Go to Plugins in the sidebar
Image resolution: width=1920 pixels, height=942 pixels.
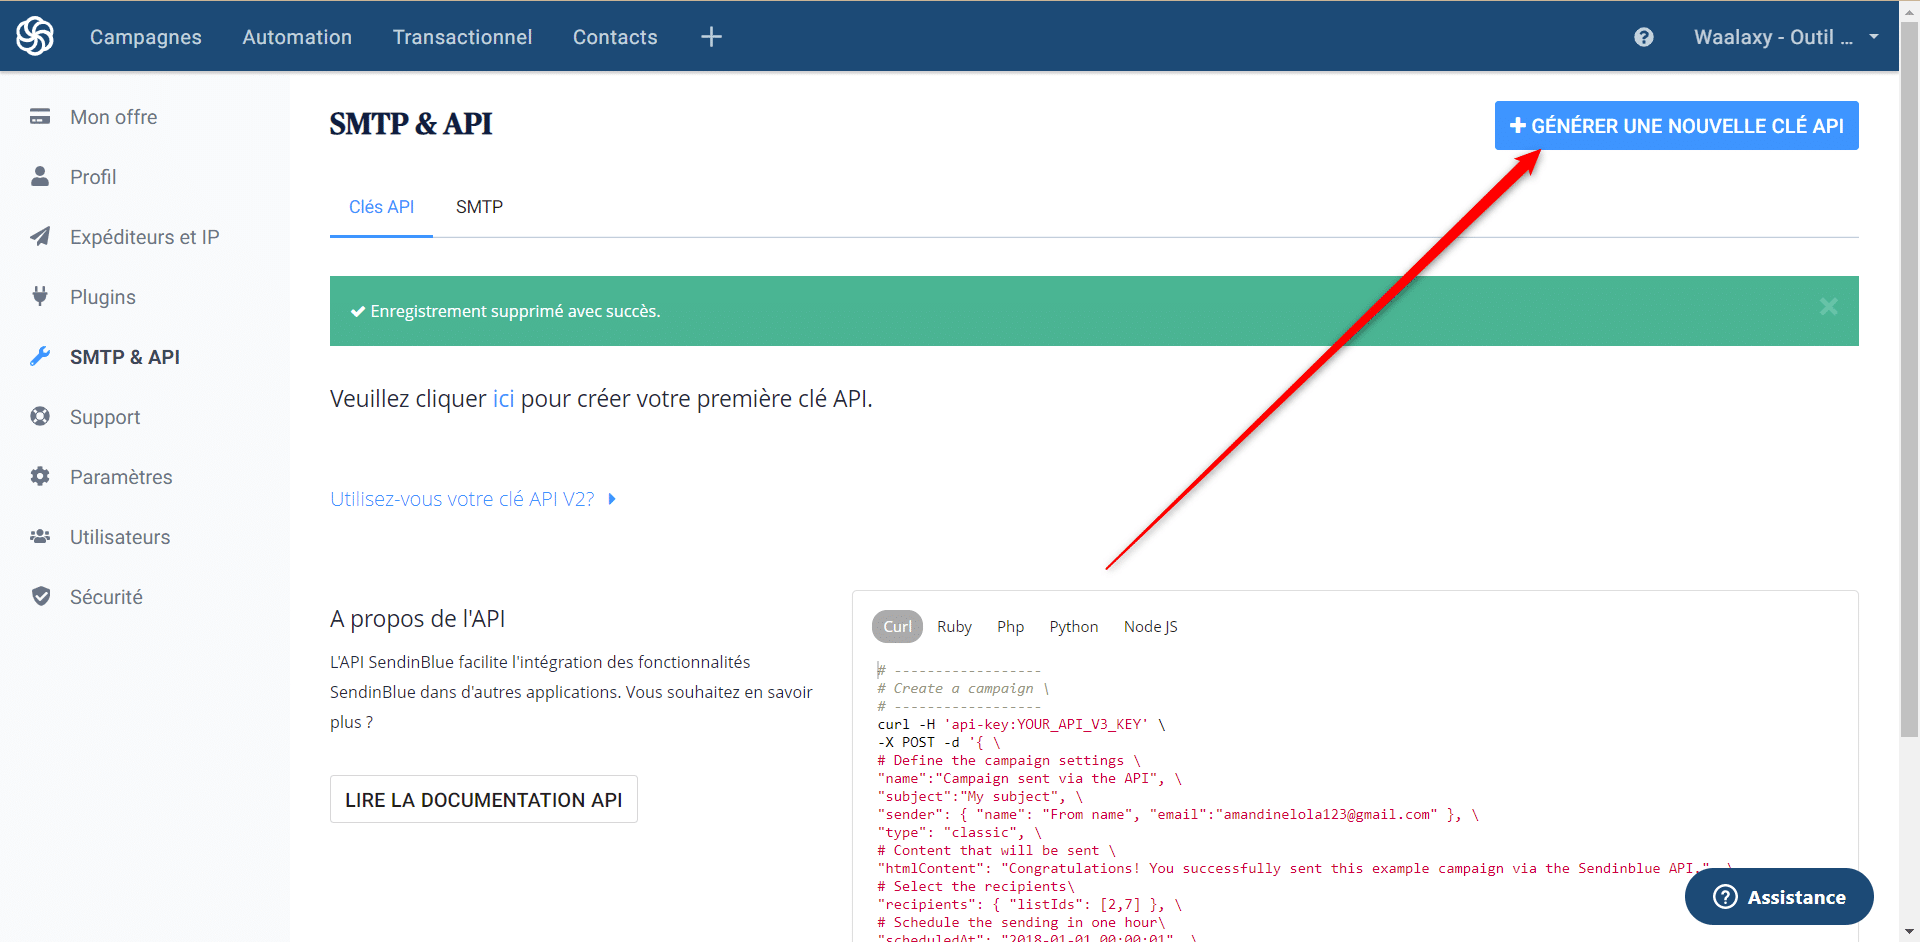tap(103, 297)
